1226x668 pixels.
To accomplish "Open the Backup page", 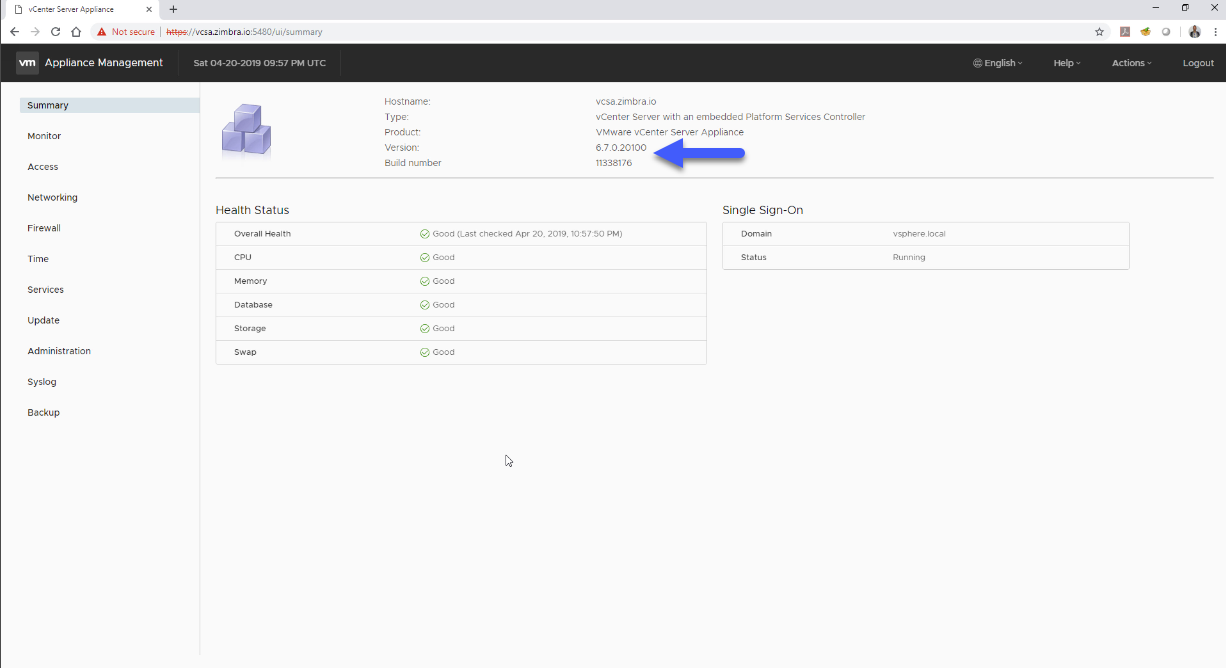I will 44,412.
